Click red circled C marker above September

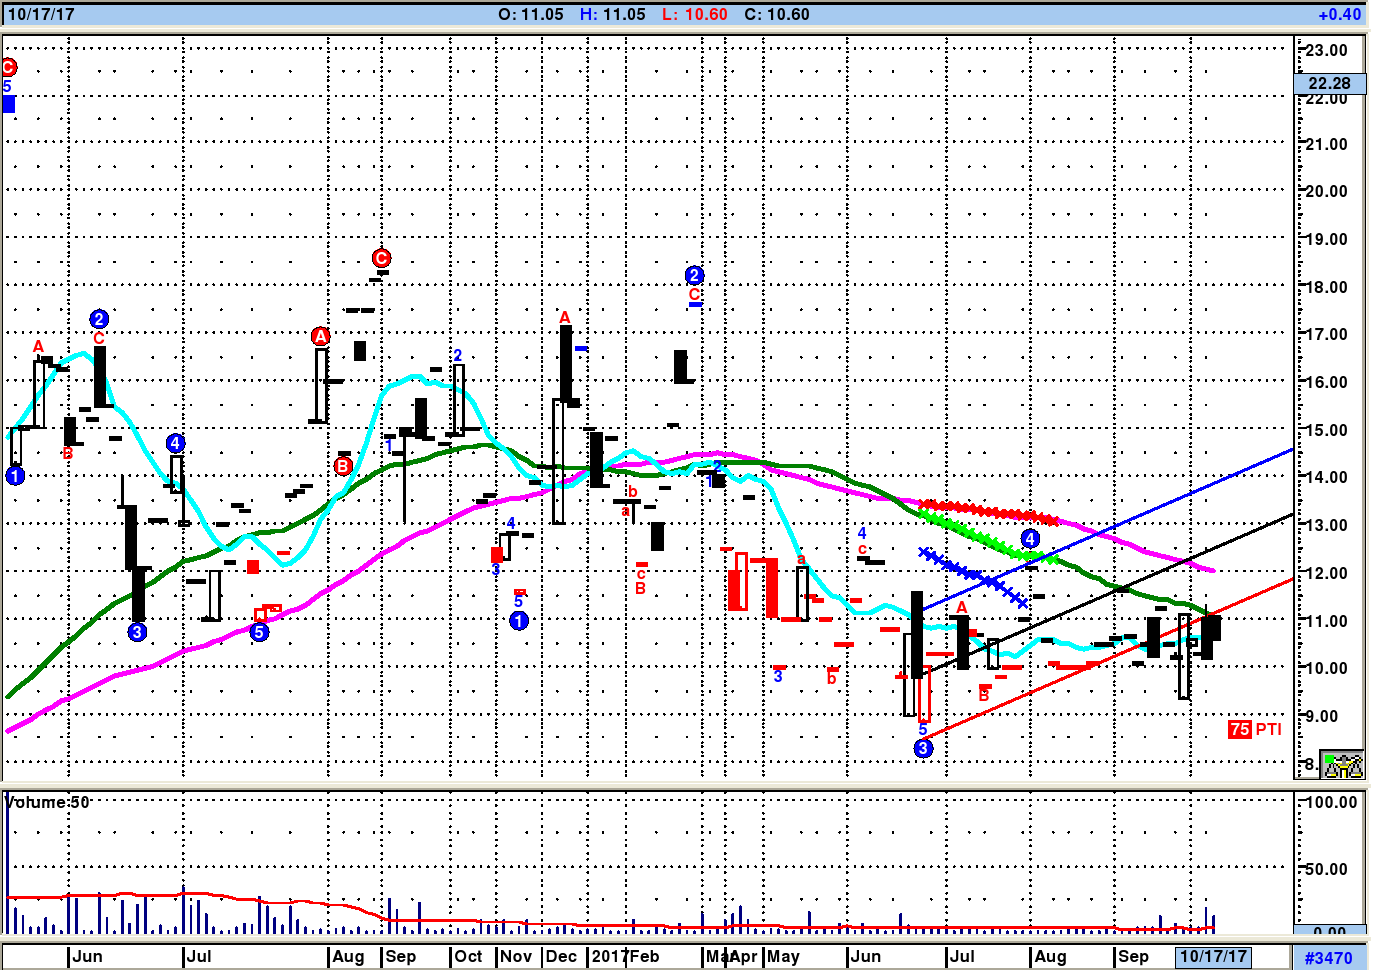381,258
